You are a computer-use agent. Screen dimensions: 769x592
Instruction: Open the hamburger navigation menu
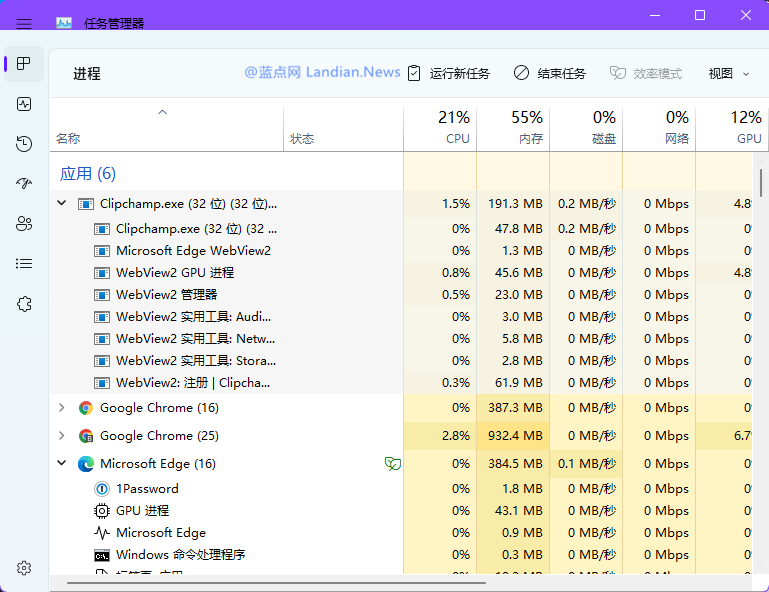(24, 23)
